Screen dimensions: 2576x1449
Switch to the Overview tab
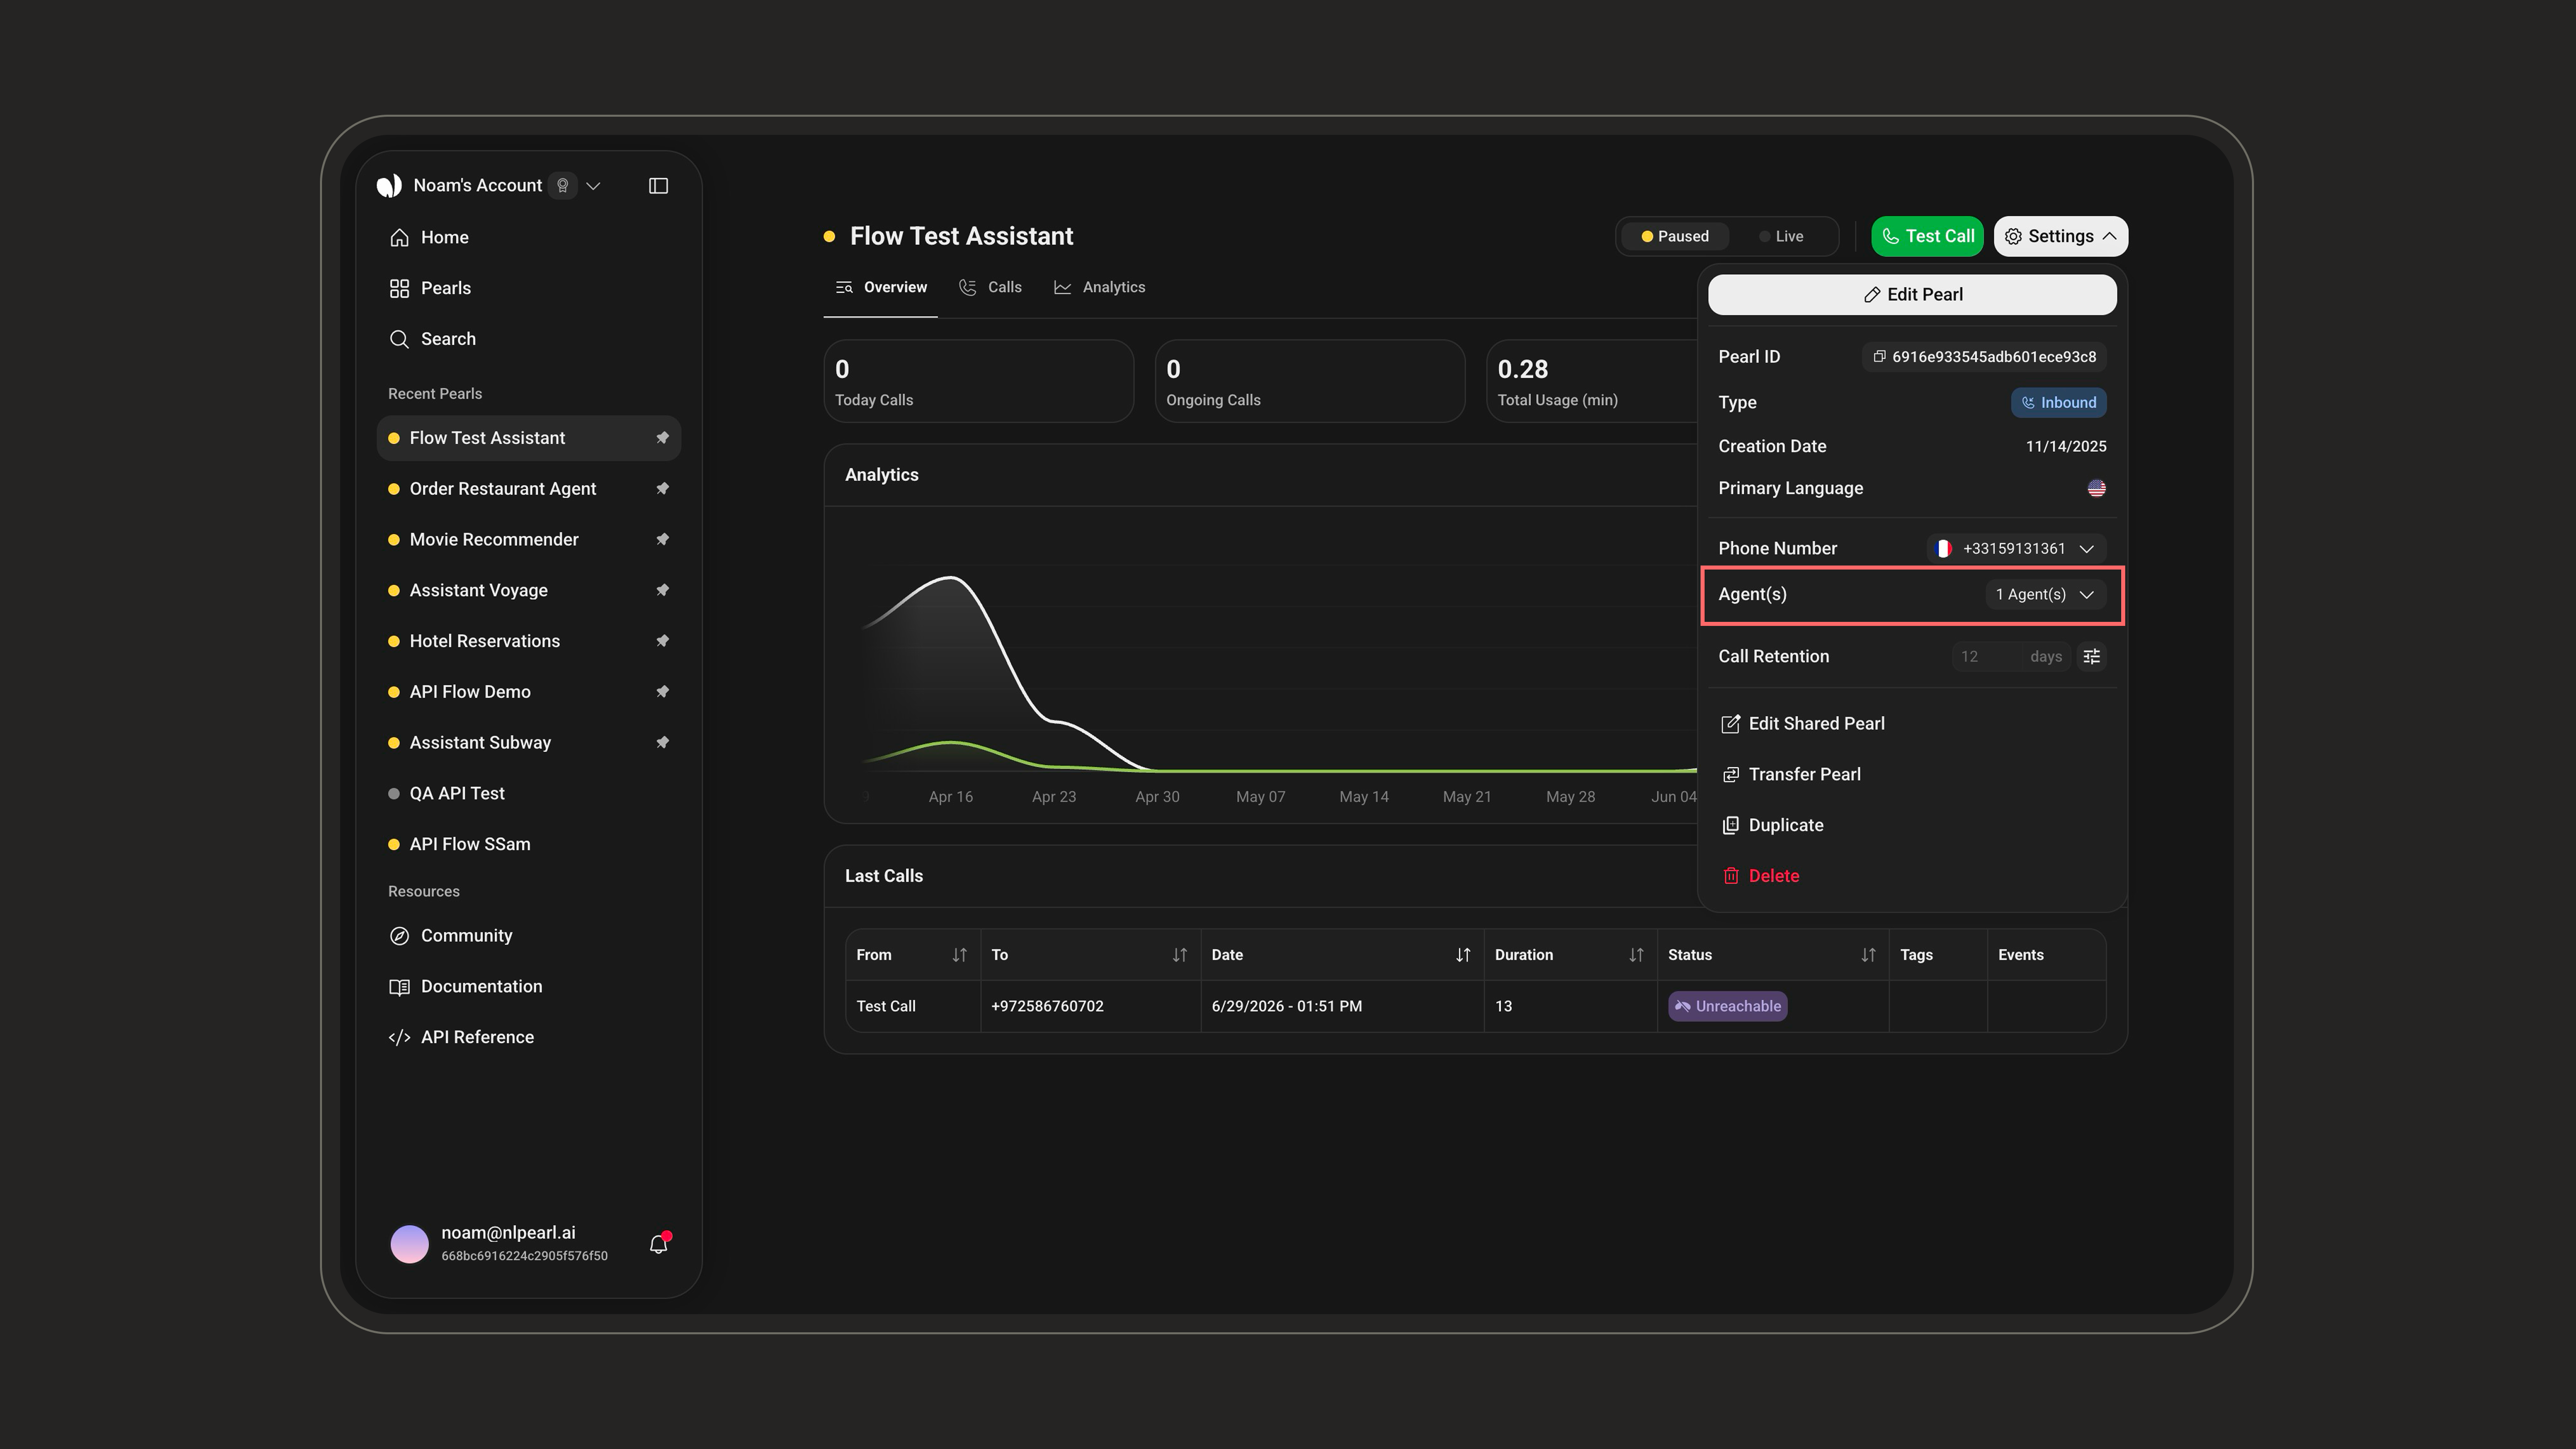[881, 288]
